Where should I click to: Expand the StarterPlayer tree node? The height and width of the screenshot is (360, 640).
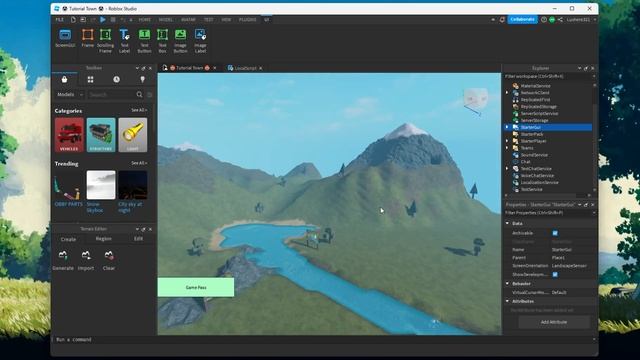507,141
